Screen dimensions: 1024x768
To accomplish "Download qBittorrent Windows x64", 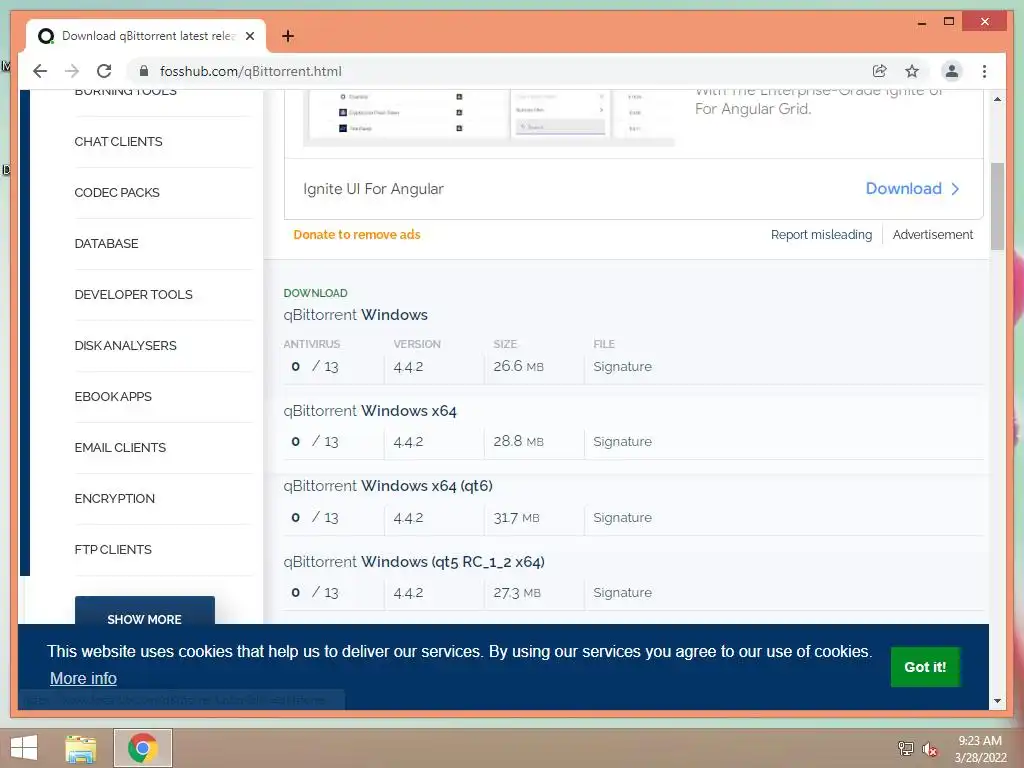I will click(x=370, y=411).
